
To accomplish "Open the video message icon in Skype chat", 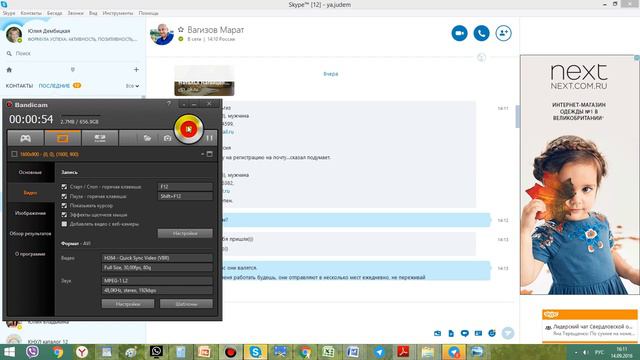I will (x=464, y=333).
